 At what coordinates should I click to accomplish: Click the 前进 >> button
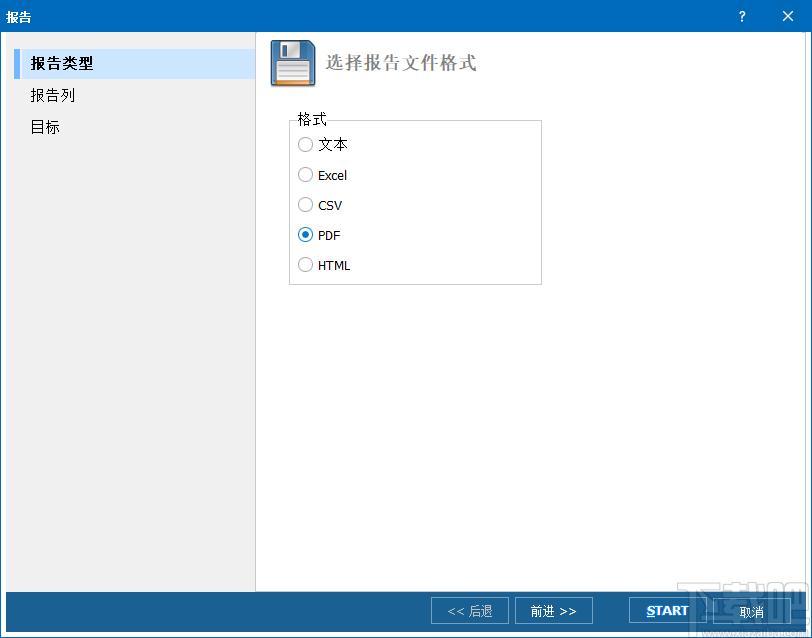pos(554,611)
